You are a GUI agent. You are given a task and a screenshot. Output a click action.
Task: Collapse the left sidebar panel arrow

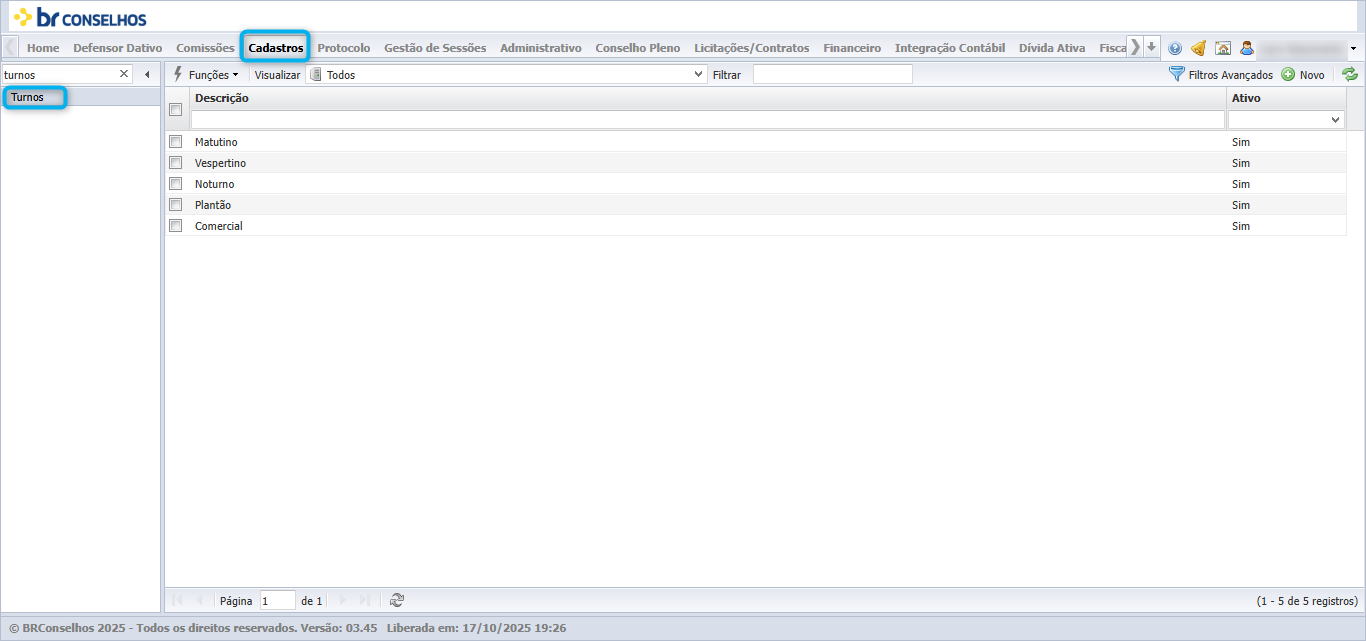point(147,74)
